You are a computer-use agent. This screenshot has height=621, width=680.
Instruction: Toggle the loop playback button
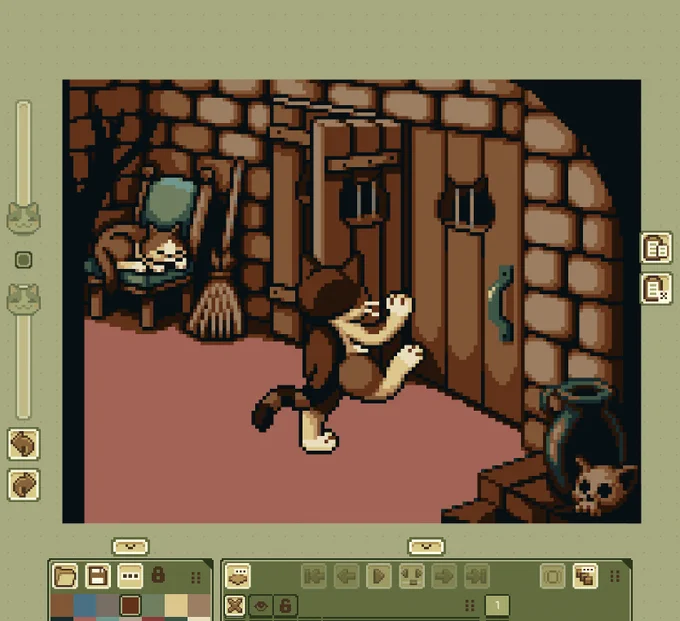(552, 576)
